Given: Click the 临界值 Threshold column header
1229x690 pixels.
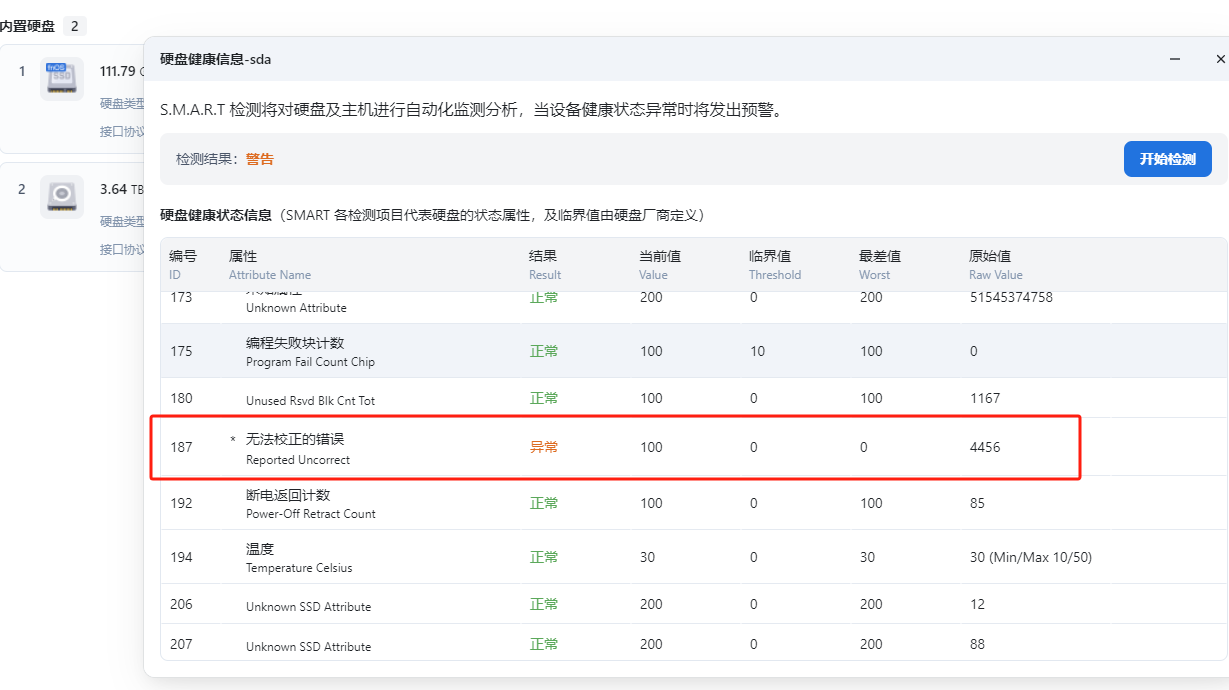Looking at the screenshot, I should click(x=775, y=265).
